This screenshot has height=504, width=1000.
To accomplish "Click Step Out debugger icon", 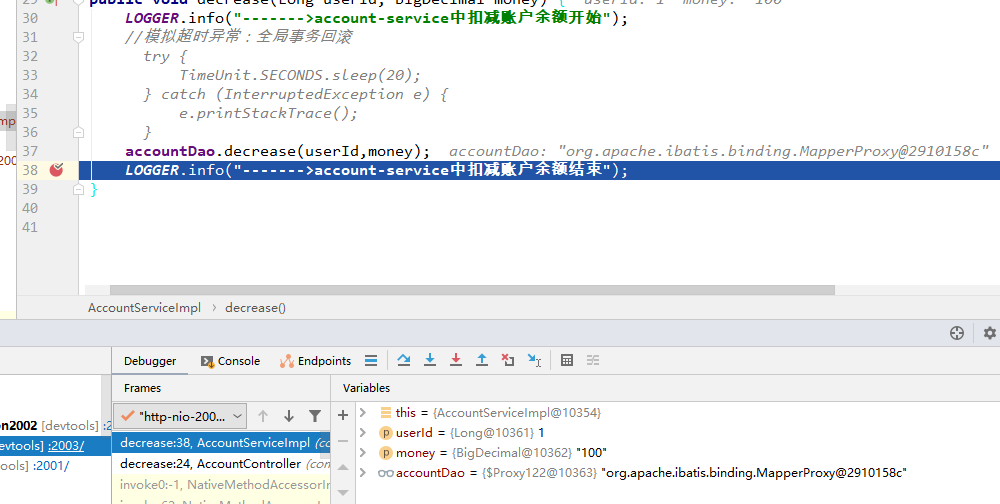I will tap(482, 360).
